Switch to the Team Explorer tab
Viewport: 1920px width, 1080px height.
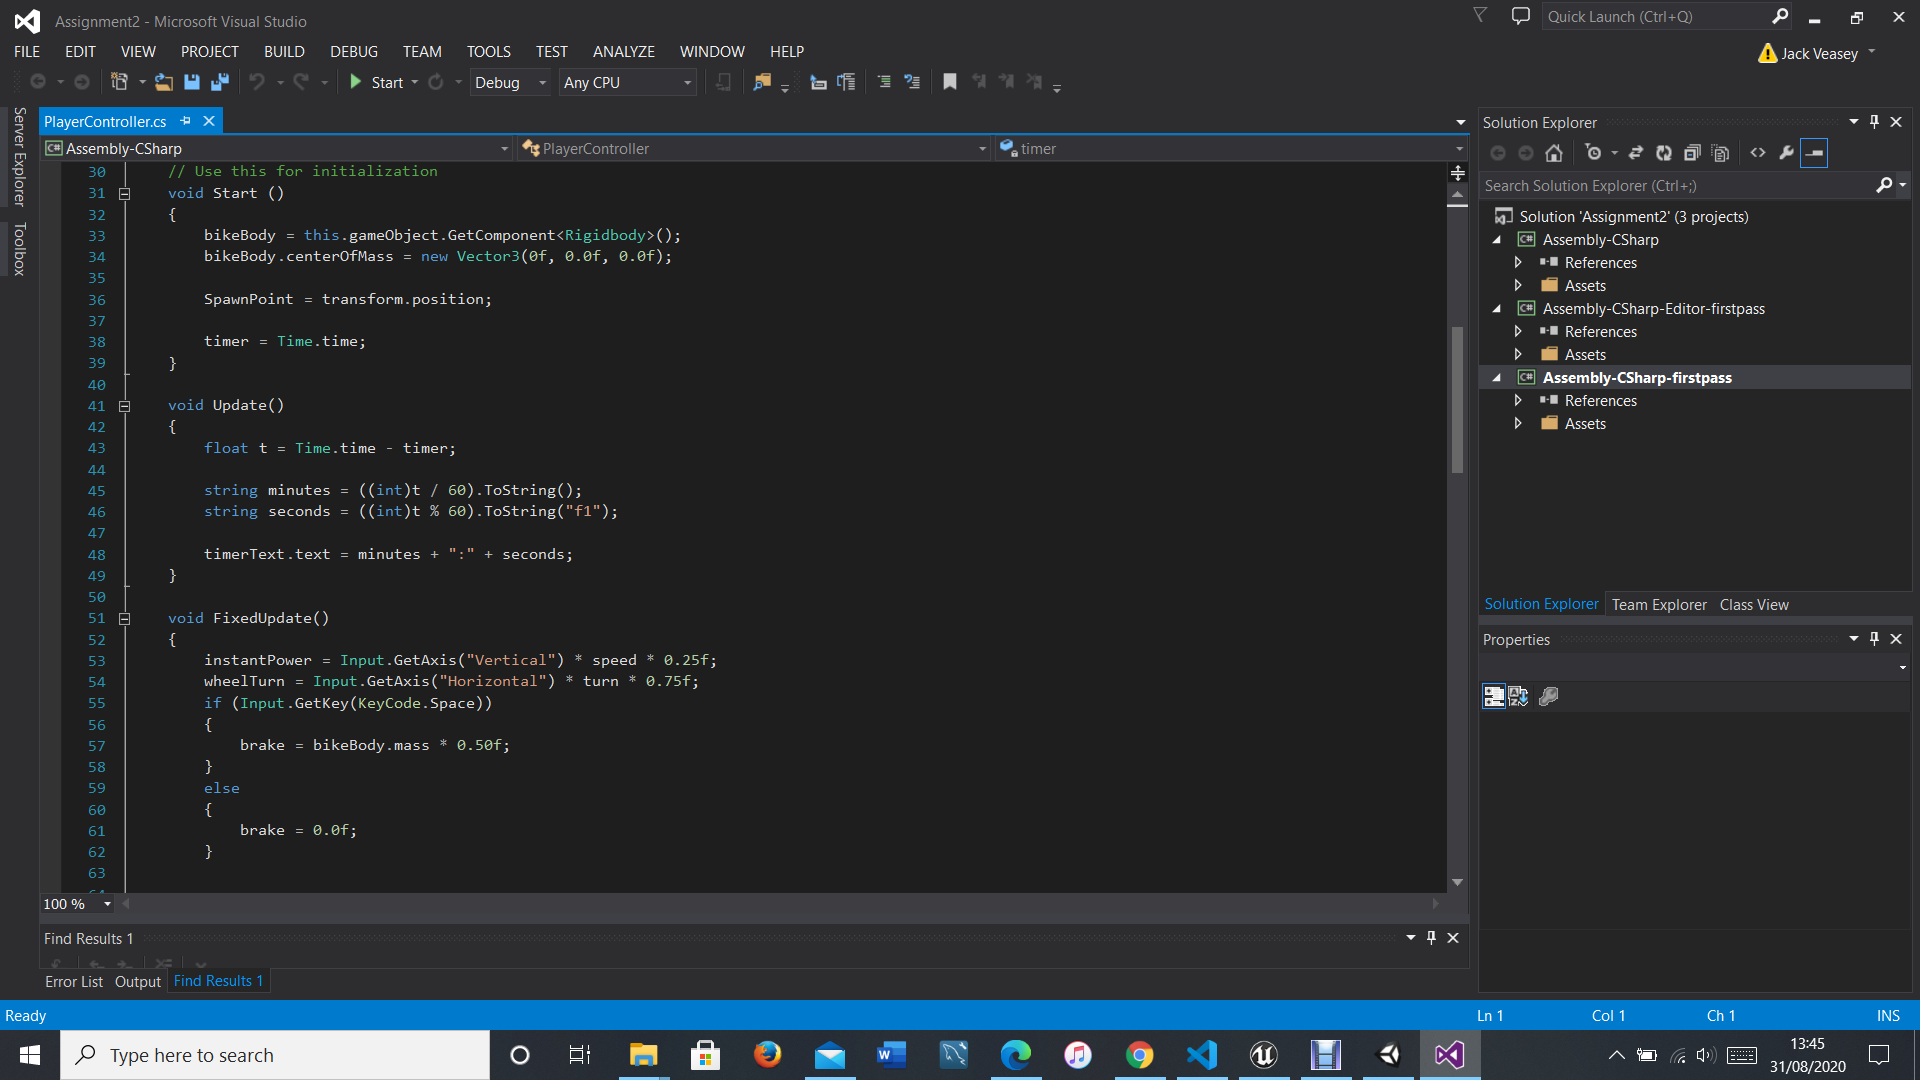[x=1659, y=605]
